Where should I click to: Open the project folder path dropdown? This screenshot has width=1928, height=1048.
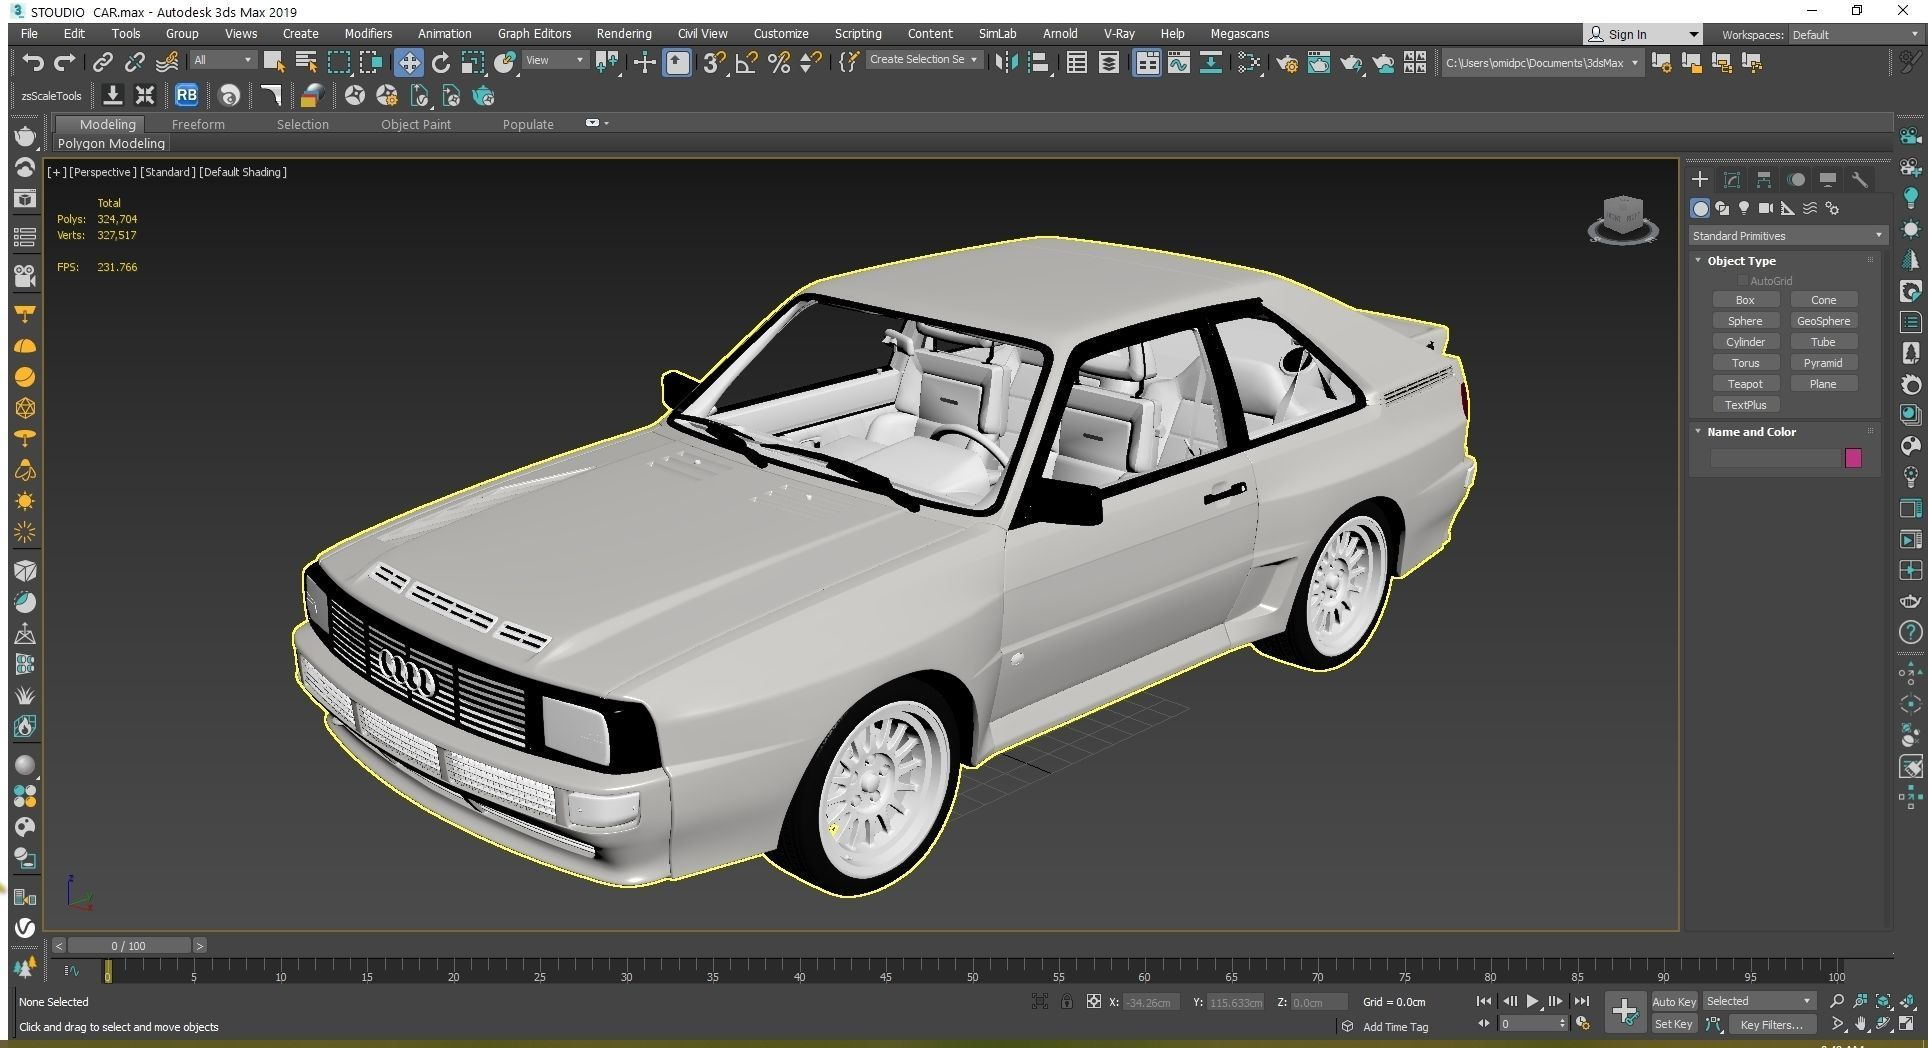coord(1542,63)
